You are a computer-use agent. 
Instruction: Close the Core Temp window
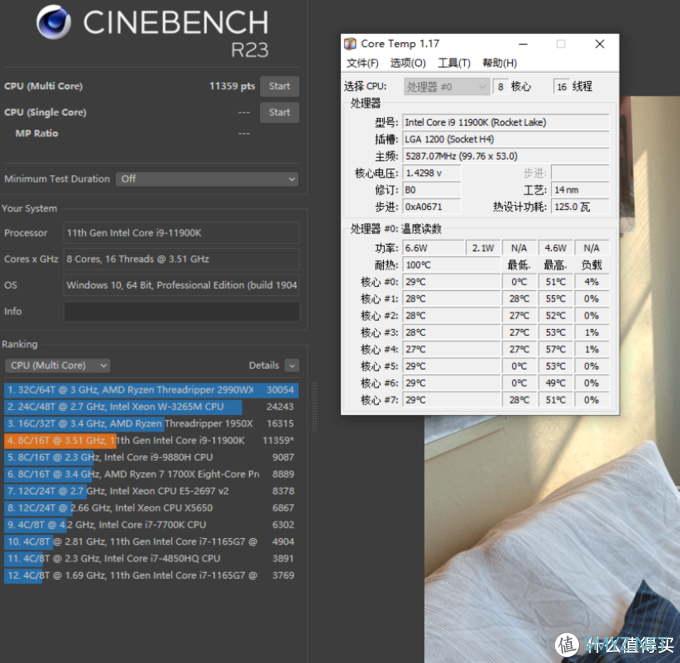600,44
